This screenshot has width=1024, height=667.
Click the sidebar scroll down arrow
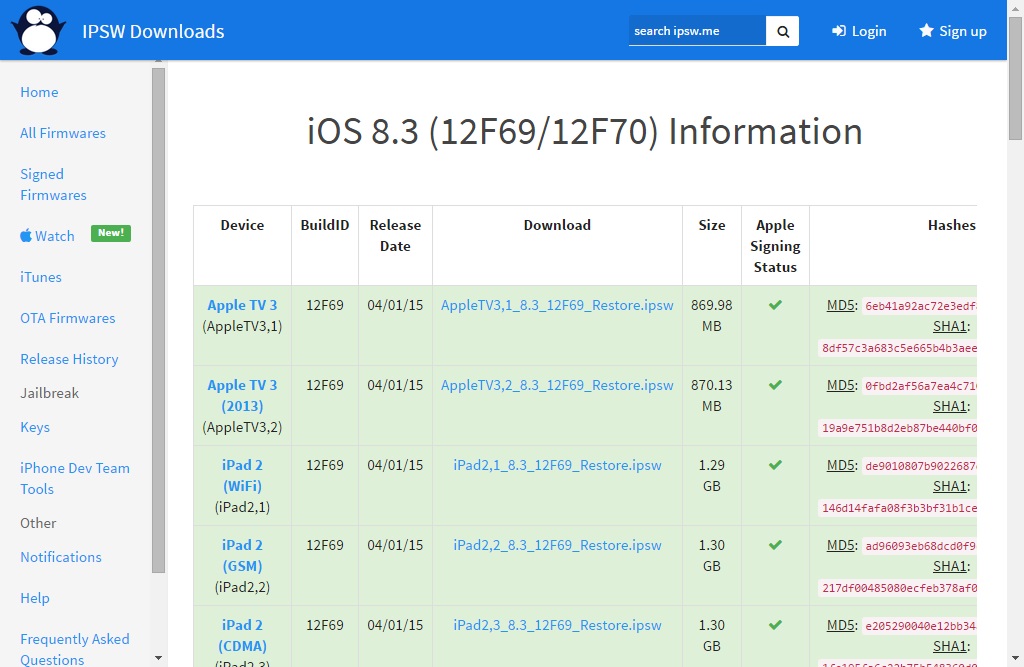158,658
